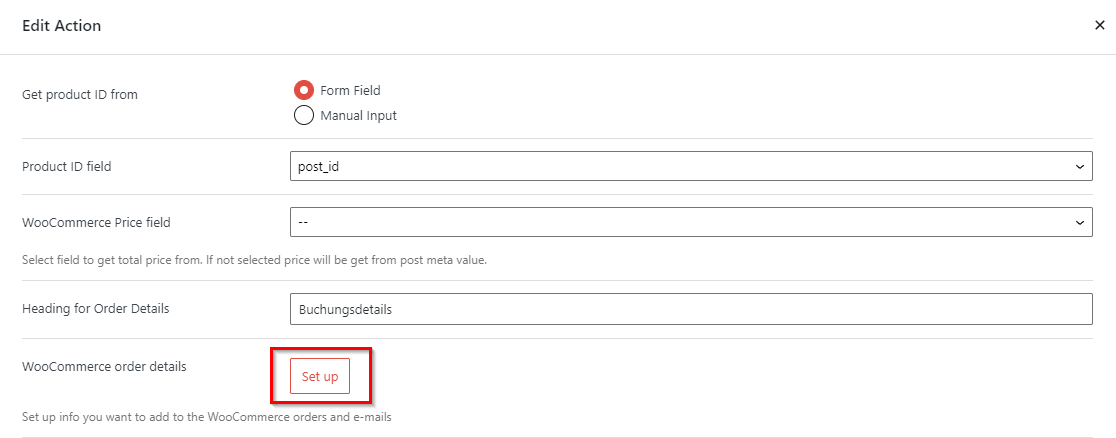1116x438 pixels.
Task: Click the "Buchungsdetails" text in the heading field
Action: [345, 309]
